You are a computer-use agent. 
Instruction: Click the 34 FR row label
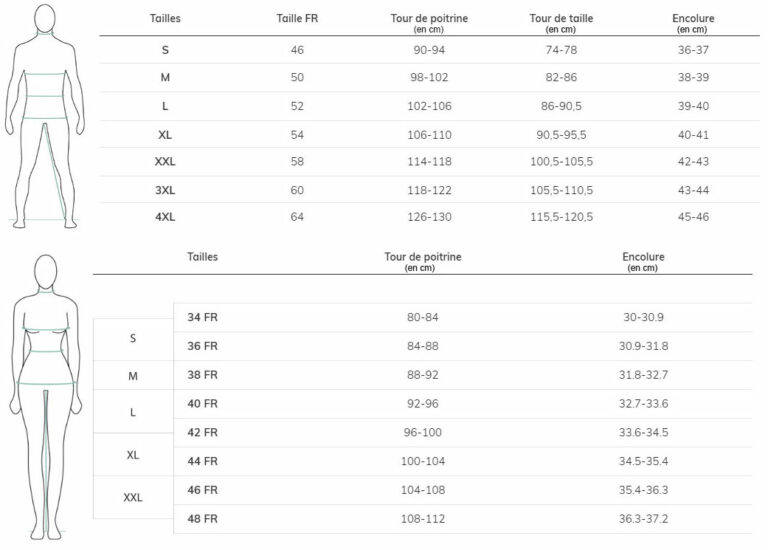point(202,317)
